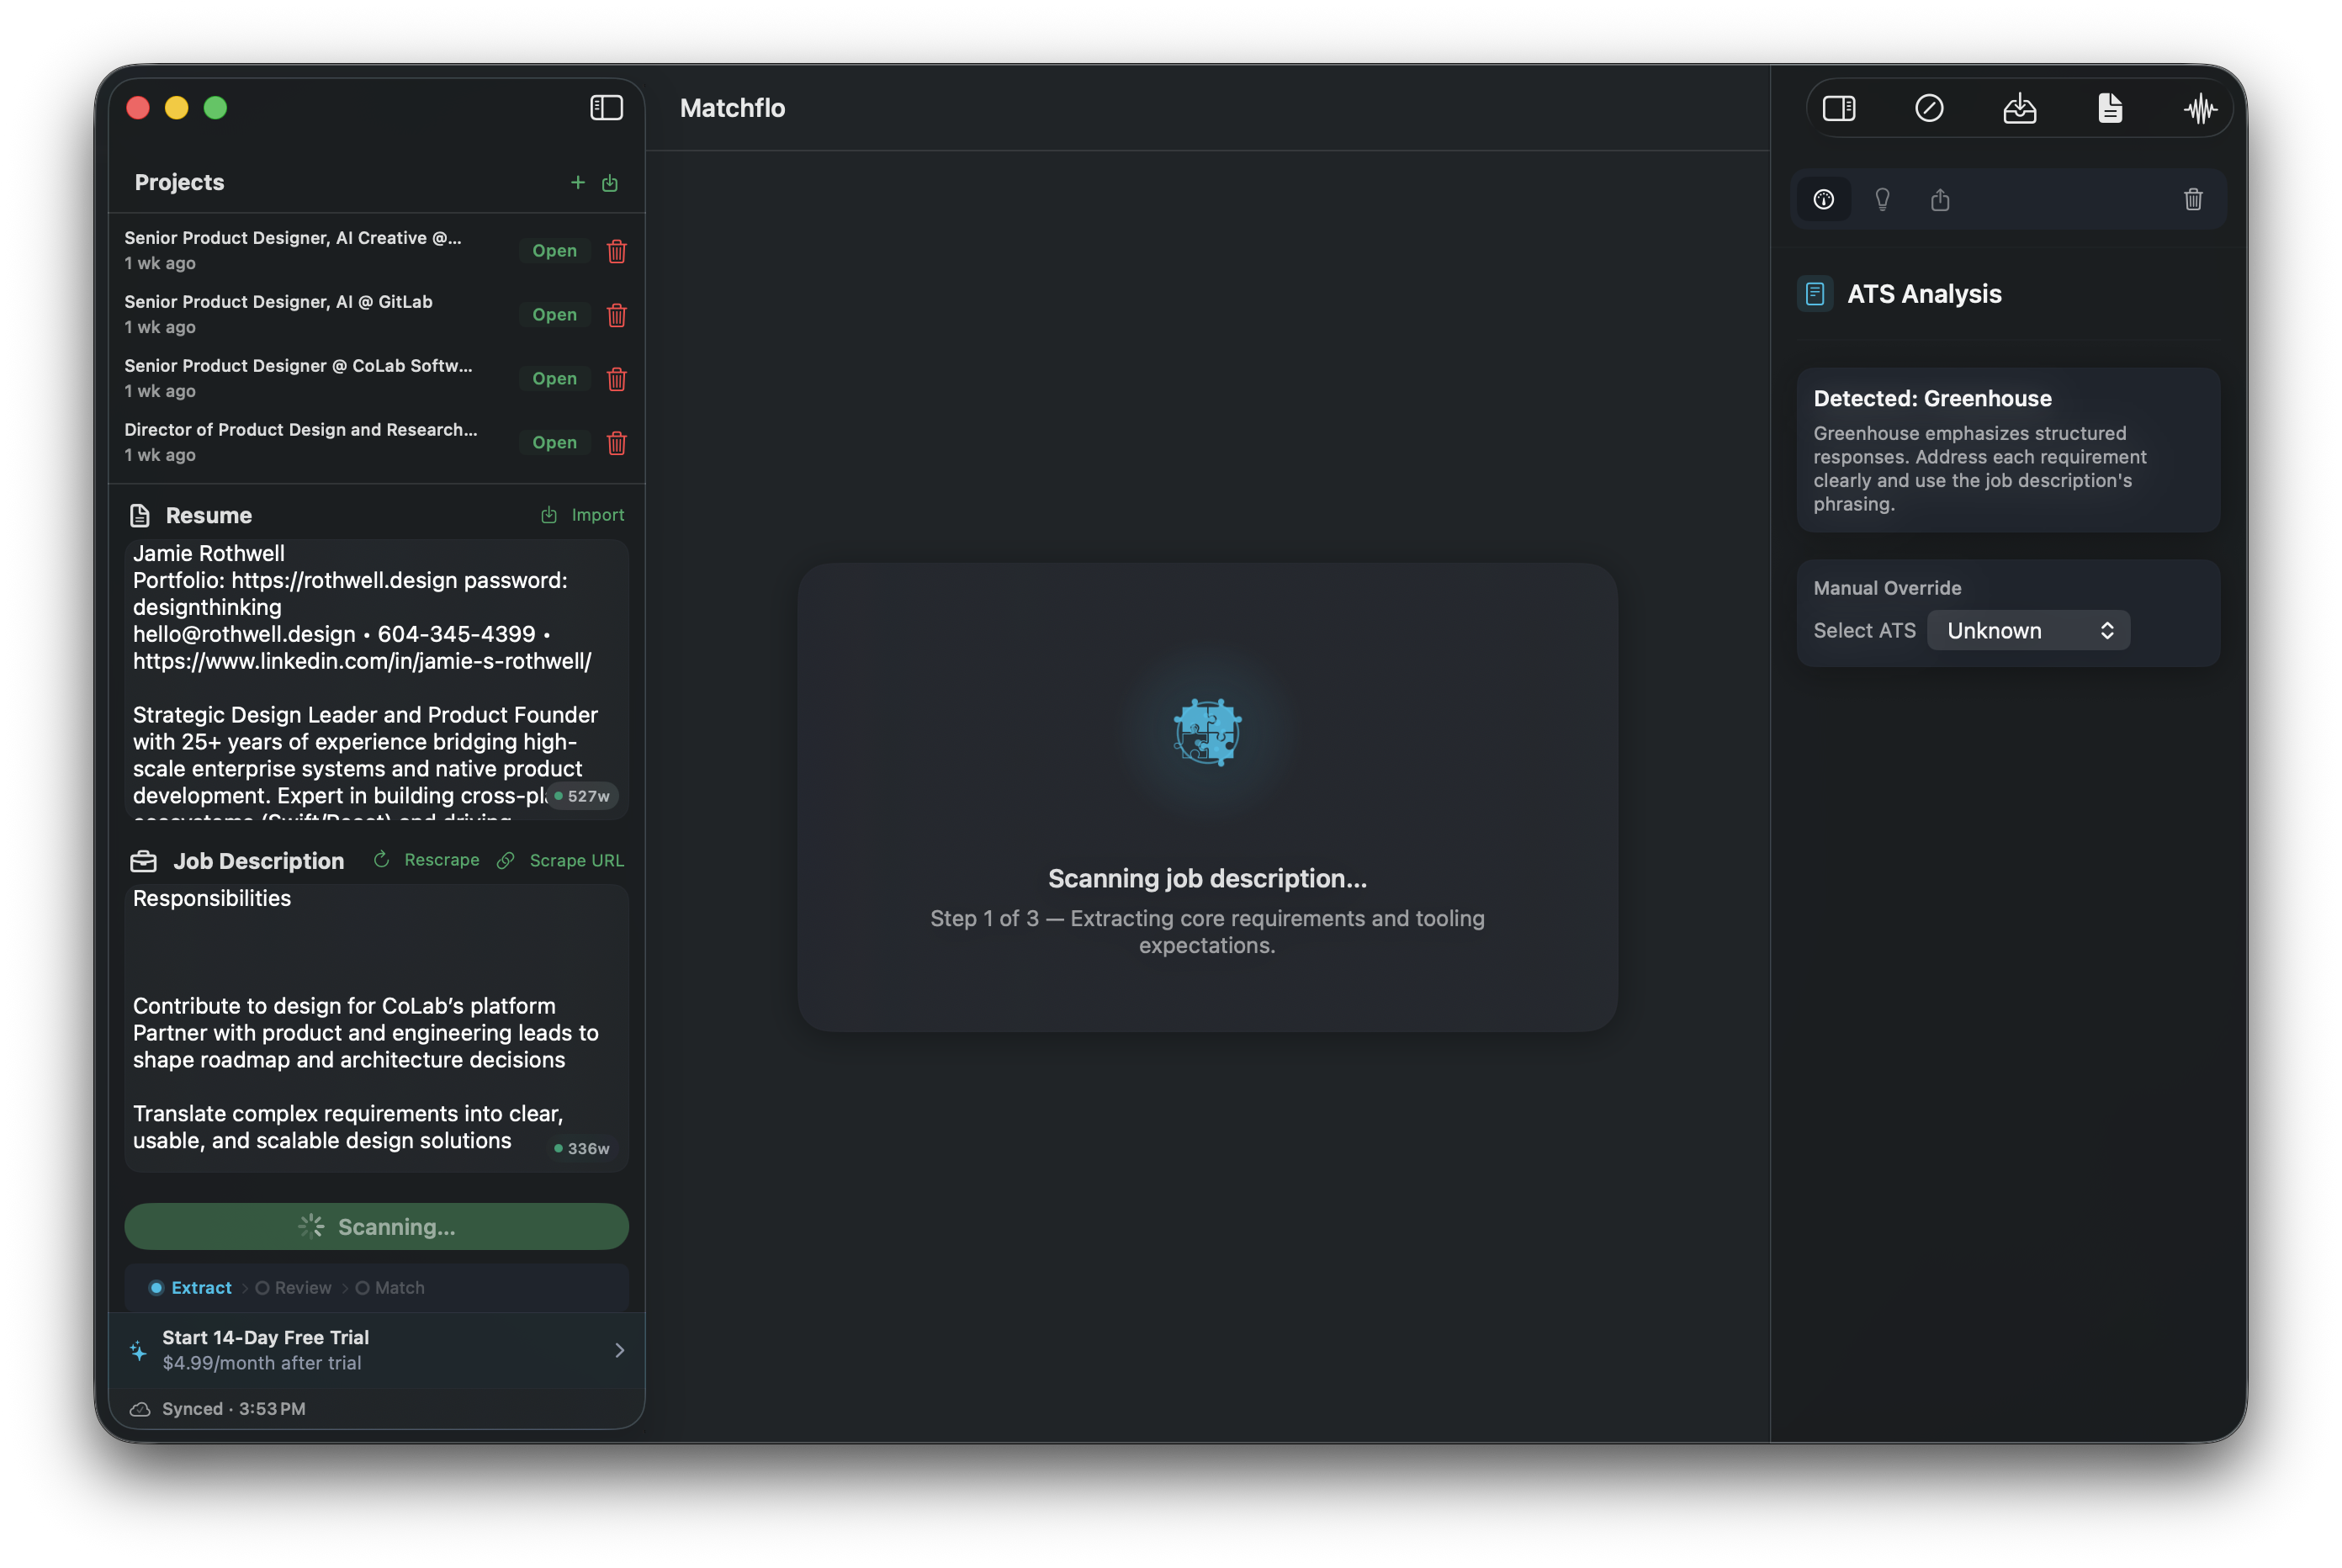The width and height of the screenshot is (2342, 1568).
Task: Delete the Director of Product Design project
Action: click(617, 443)
